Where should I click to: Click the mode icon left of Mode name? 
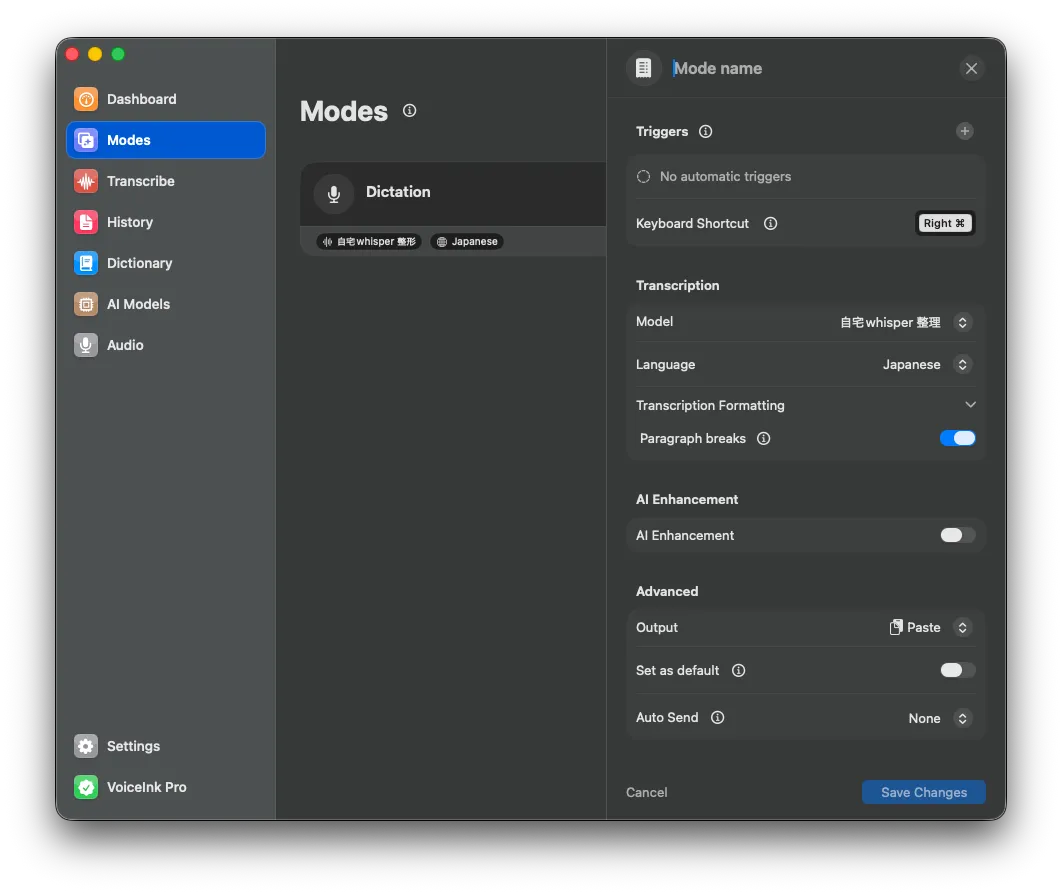[x=643, y=68]
